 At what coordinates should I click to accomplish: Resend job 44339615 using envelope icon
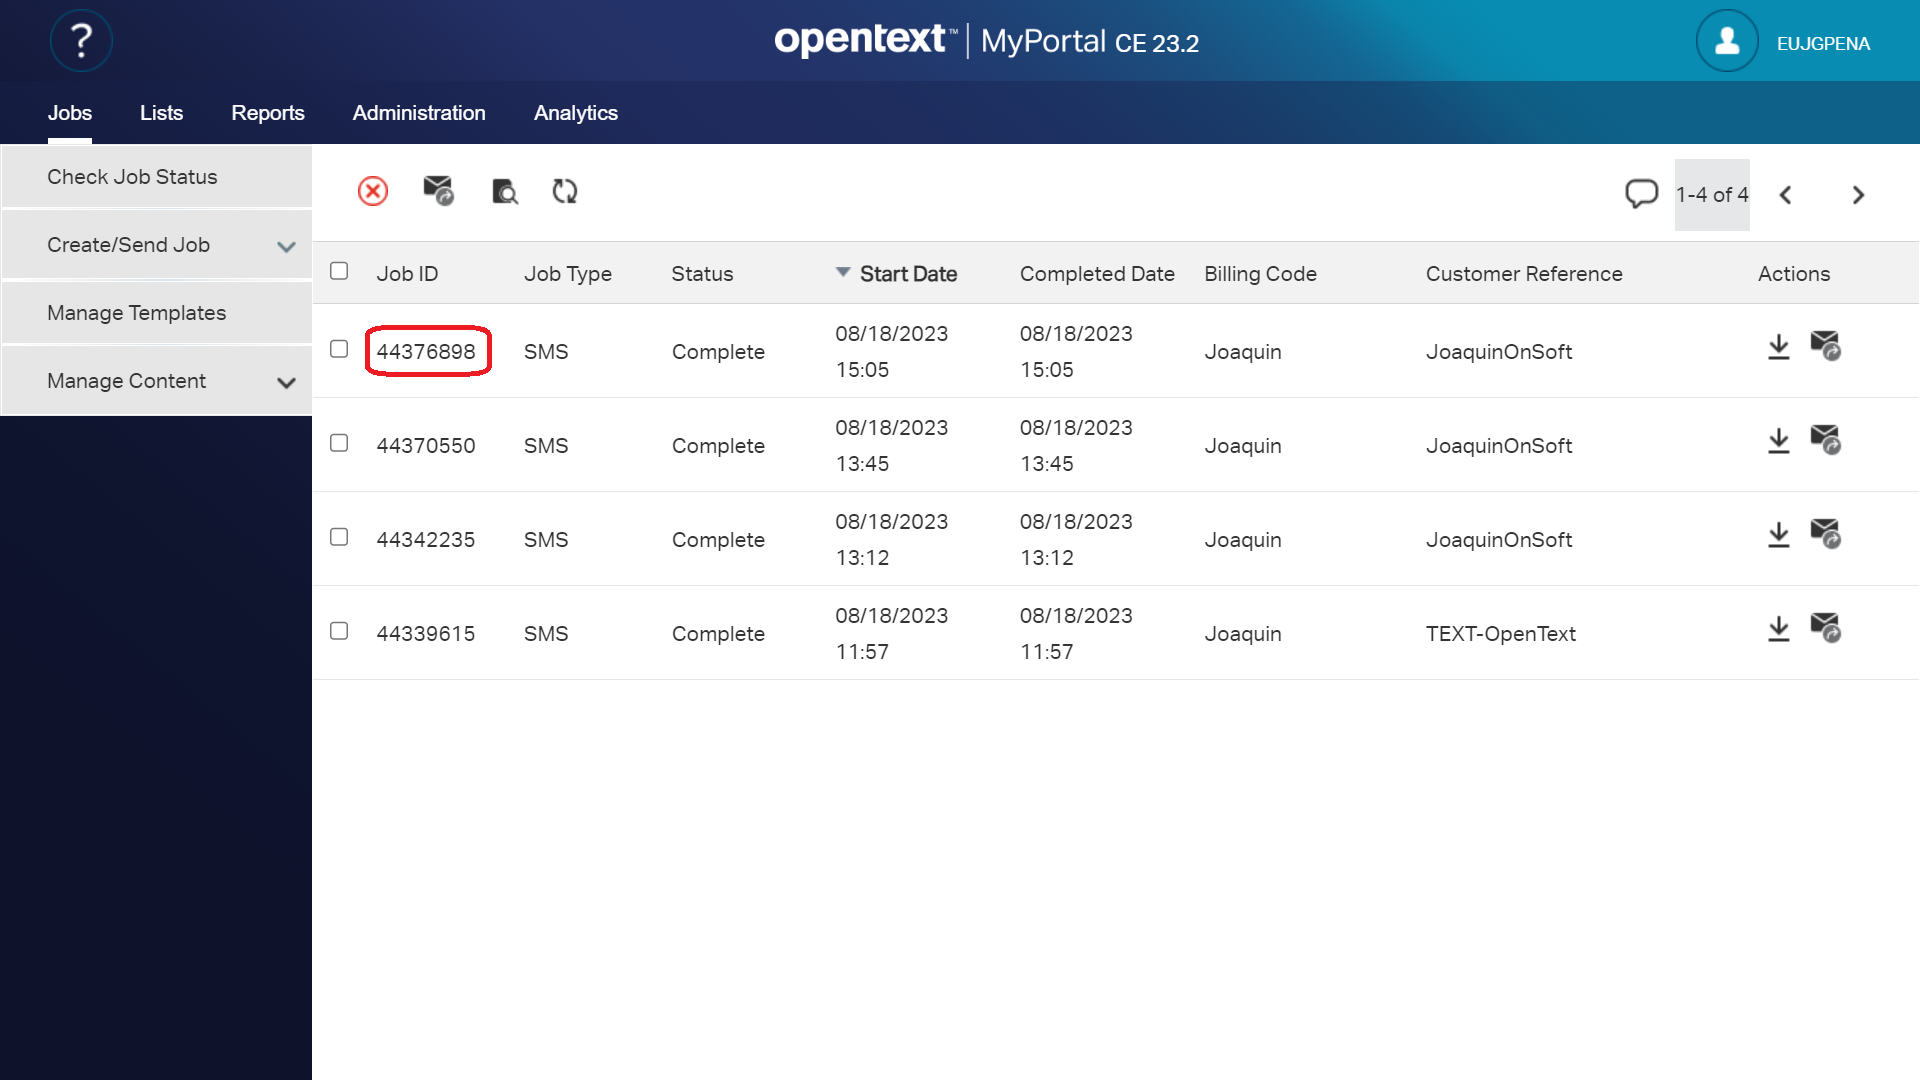coord(1825,628)
